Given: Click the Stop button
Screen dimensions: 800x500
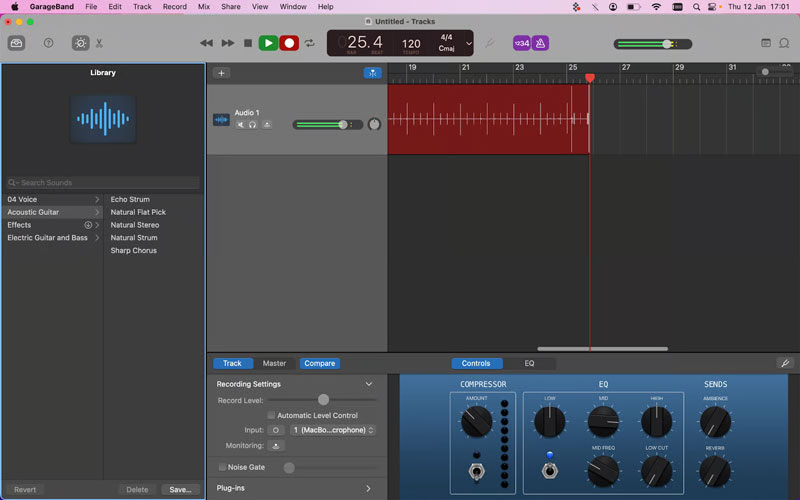Looking at the screenshot, I should pos(248,43).
